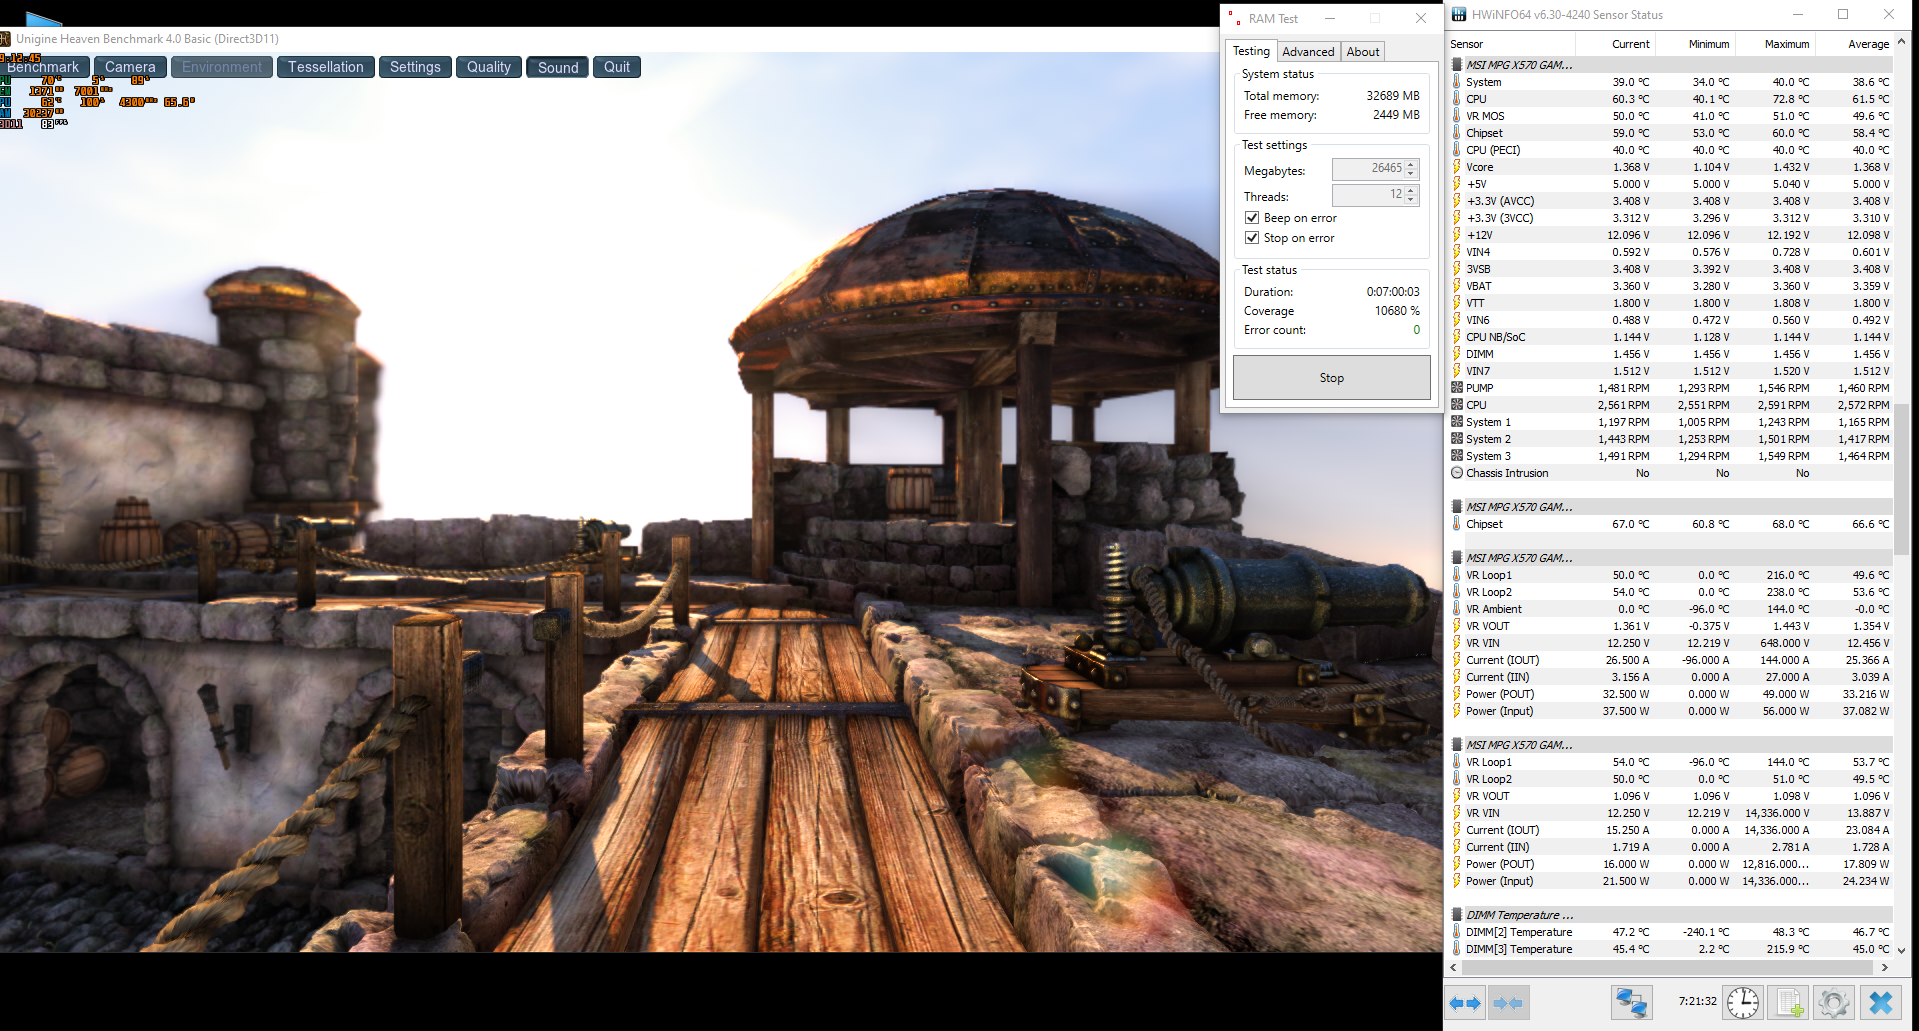Click the logging sheet with plus icon
Screen dimensions: 1919x1031
pyautogui.click(x=1788, y=1002)
